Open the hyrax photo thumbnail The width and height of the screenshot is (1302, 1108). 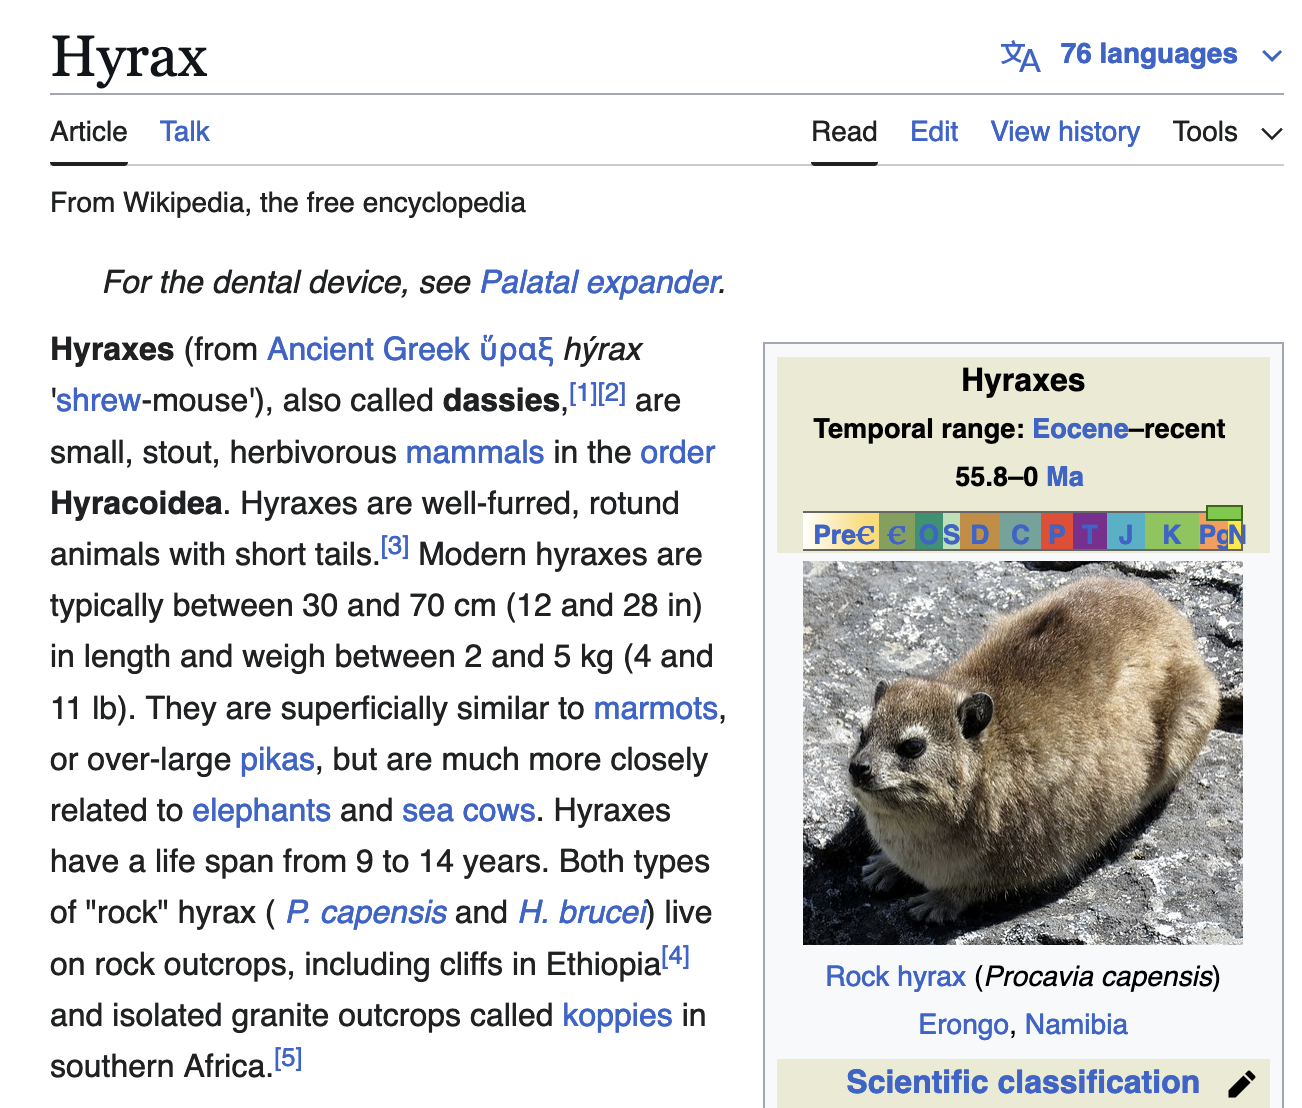pos(1022,752)
